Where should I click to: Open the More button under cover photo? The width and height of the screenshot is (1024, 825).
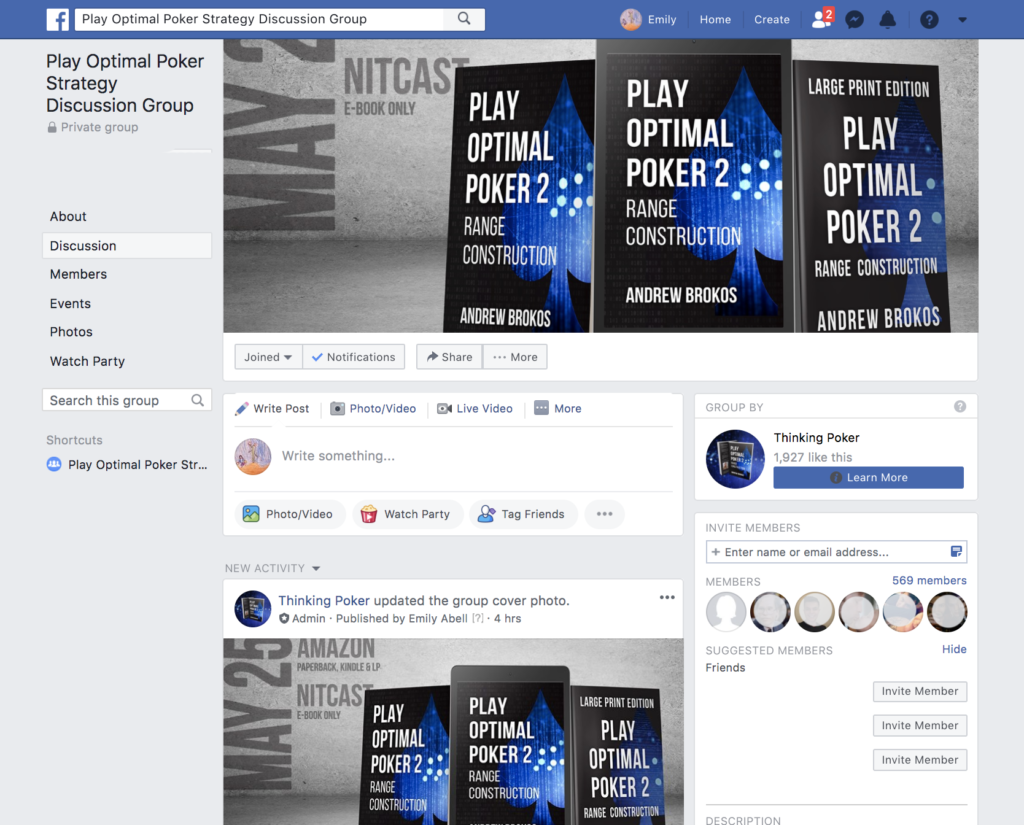click(x=515, y=357)
